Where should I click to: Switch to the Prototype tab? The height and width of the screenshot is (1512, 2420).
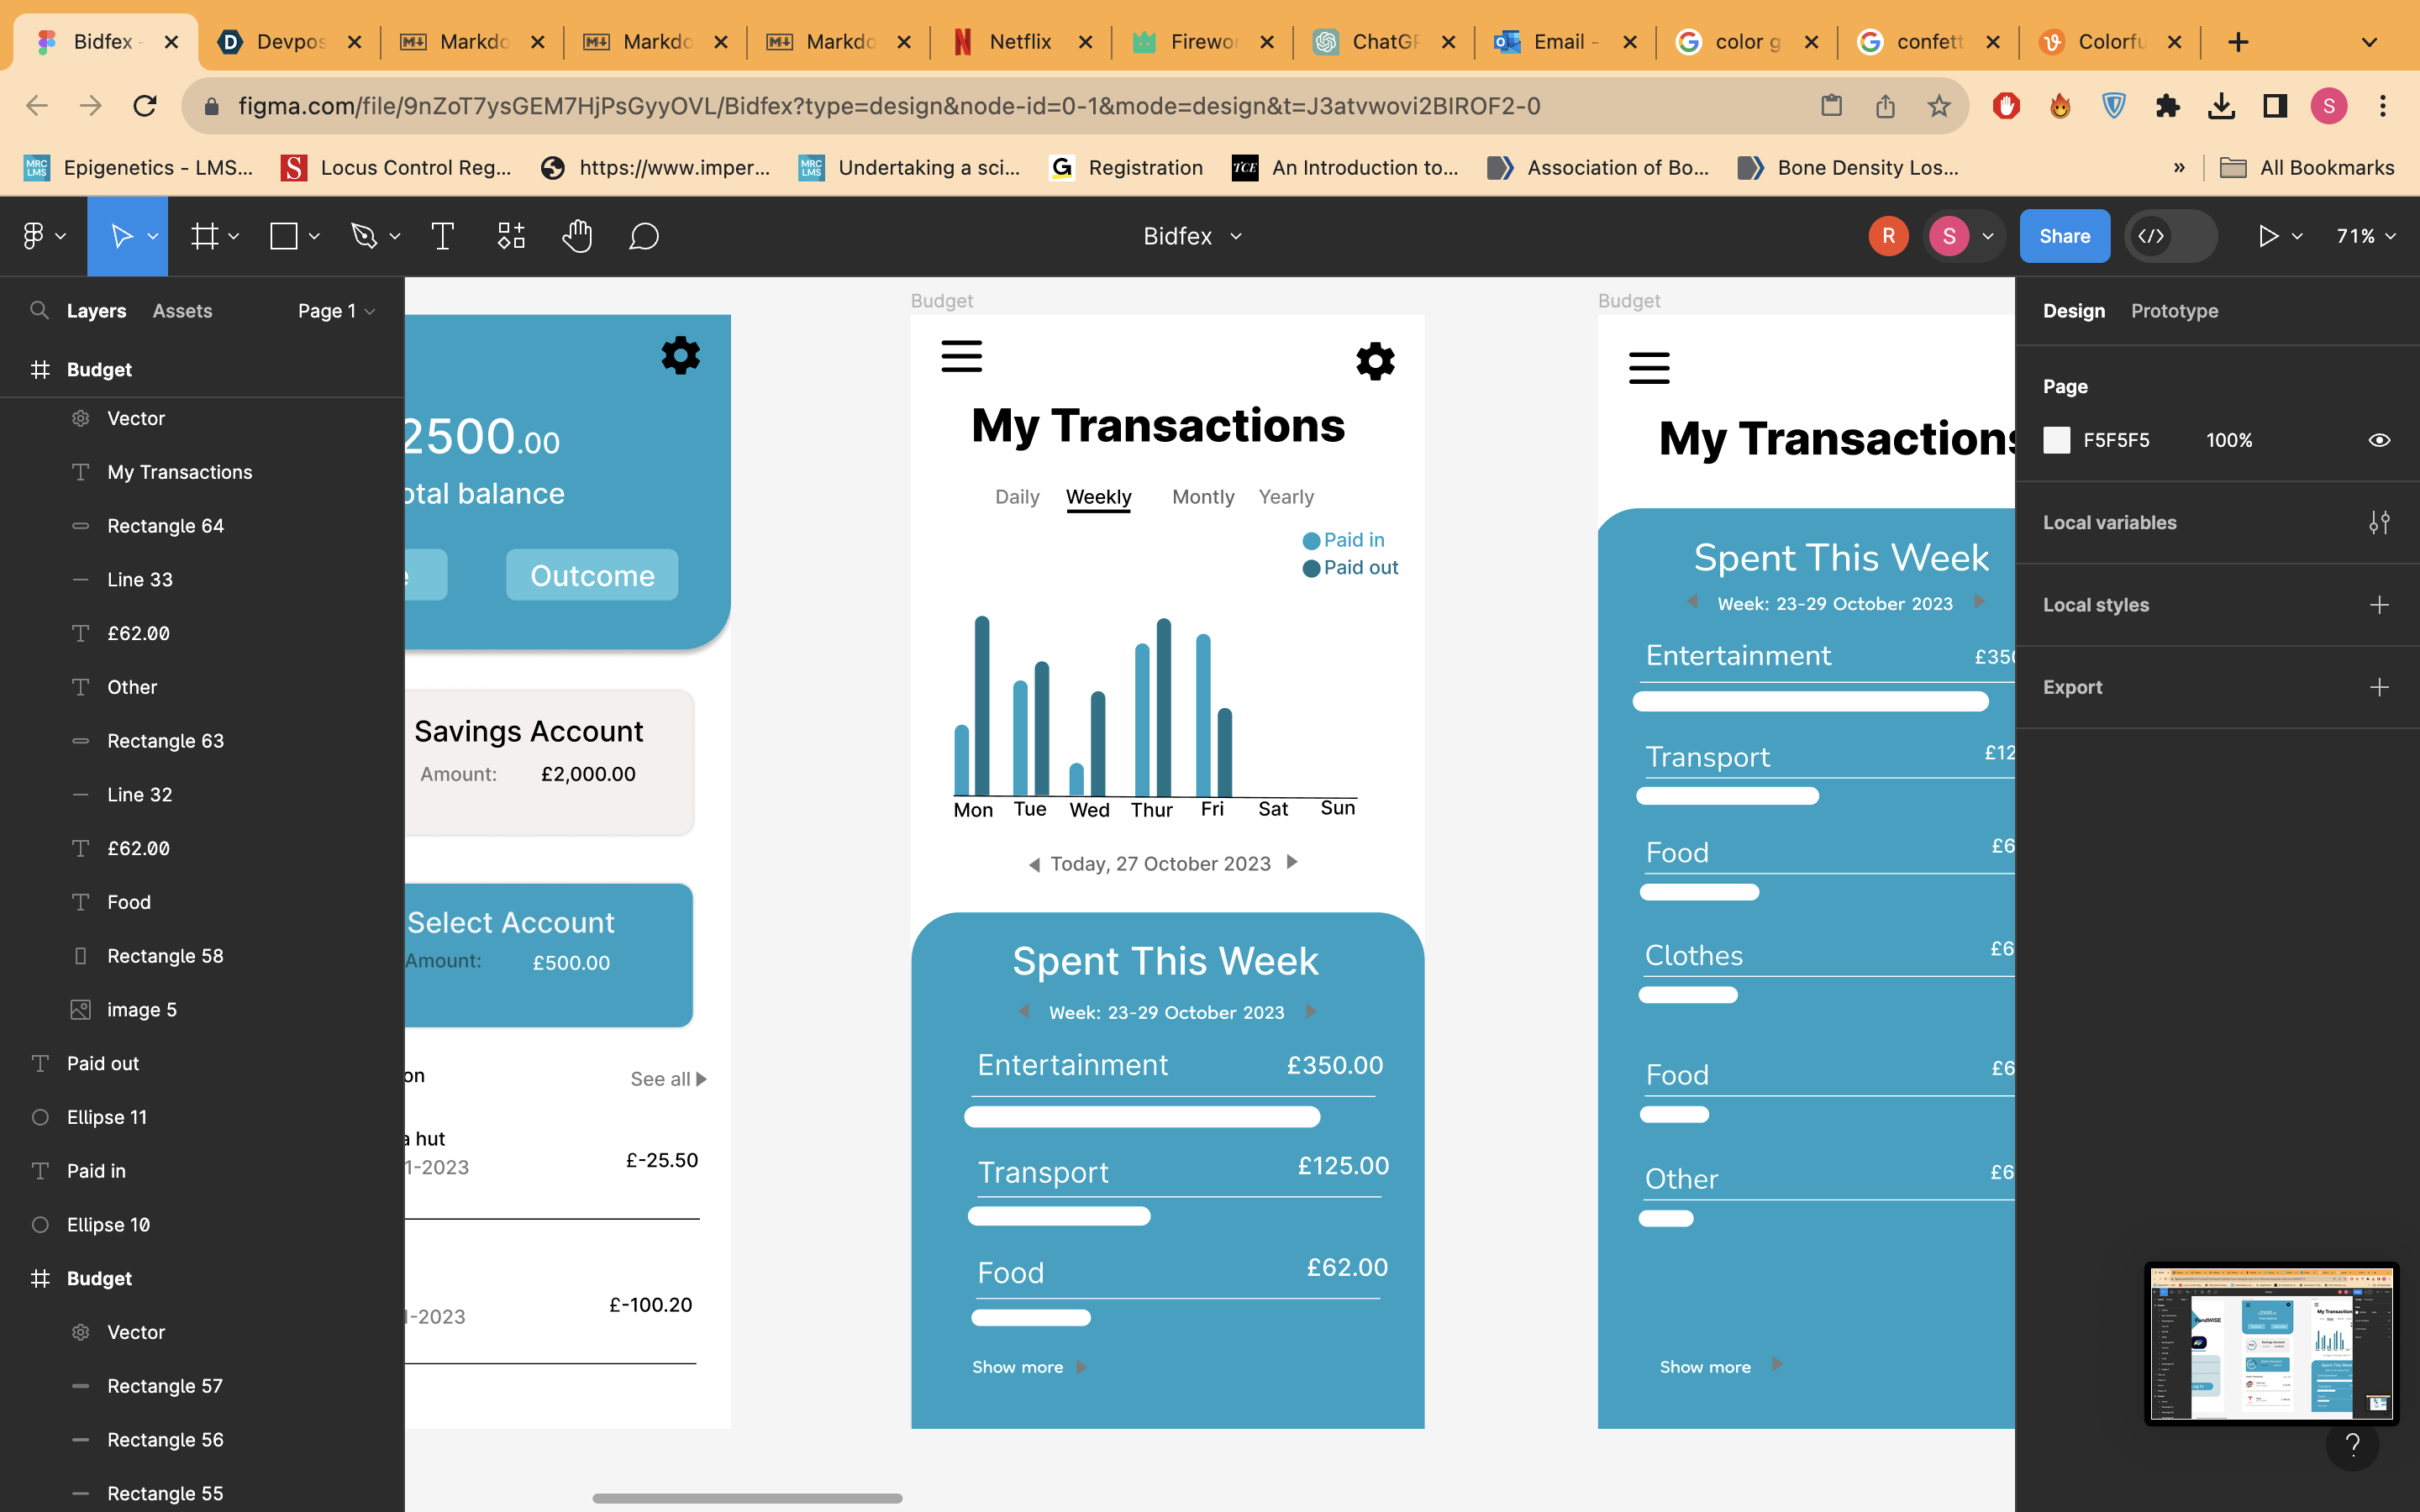click(2174, 311)
